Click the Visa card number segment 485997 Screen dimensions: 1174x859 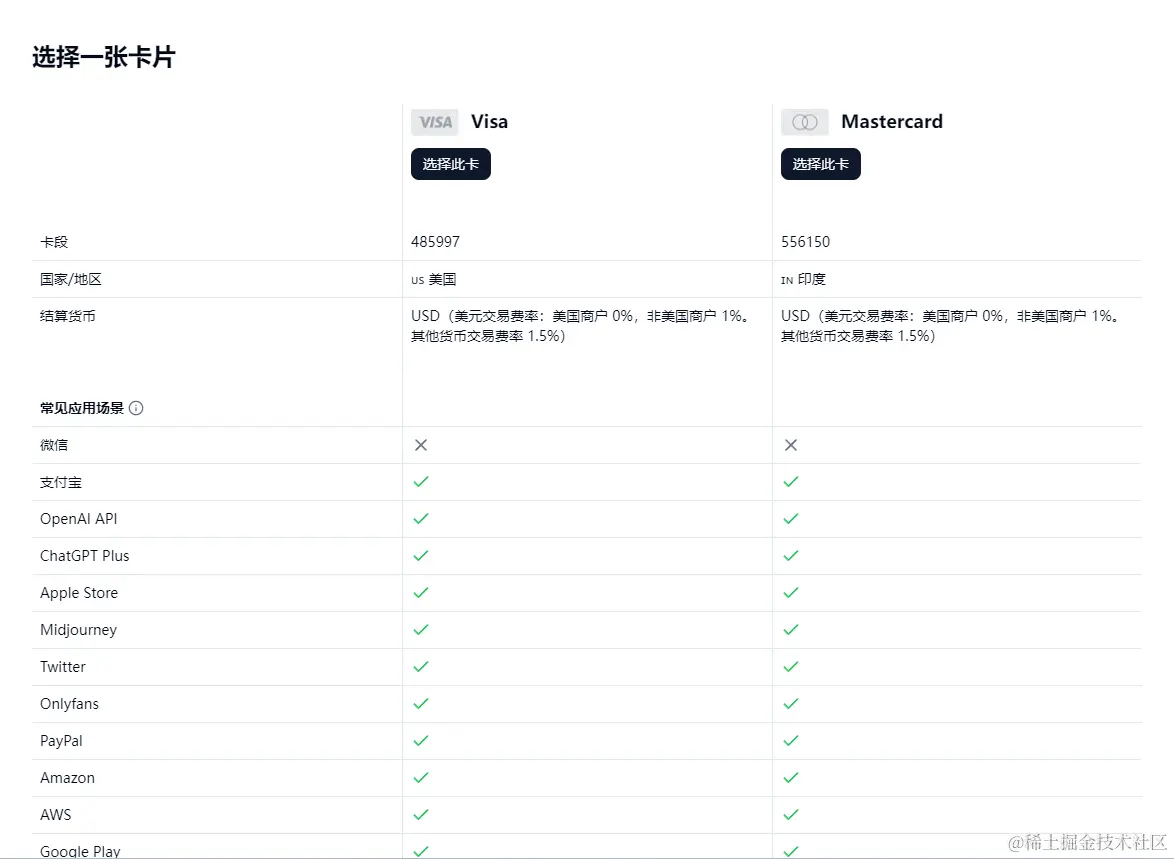point(436,242)
